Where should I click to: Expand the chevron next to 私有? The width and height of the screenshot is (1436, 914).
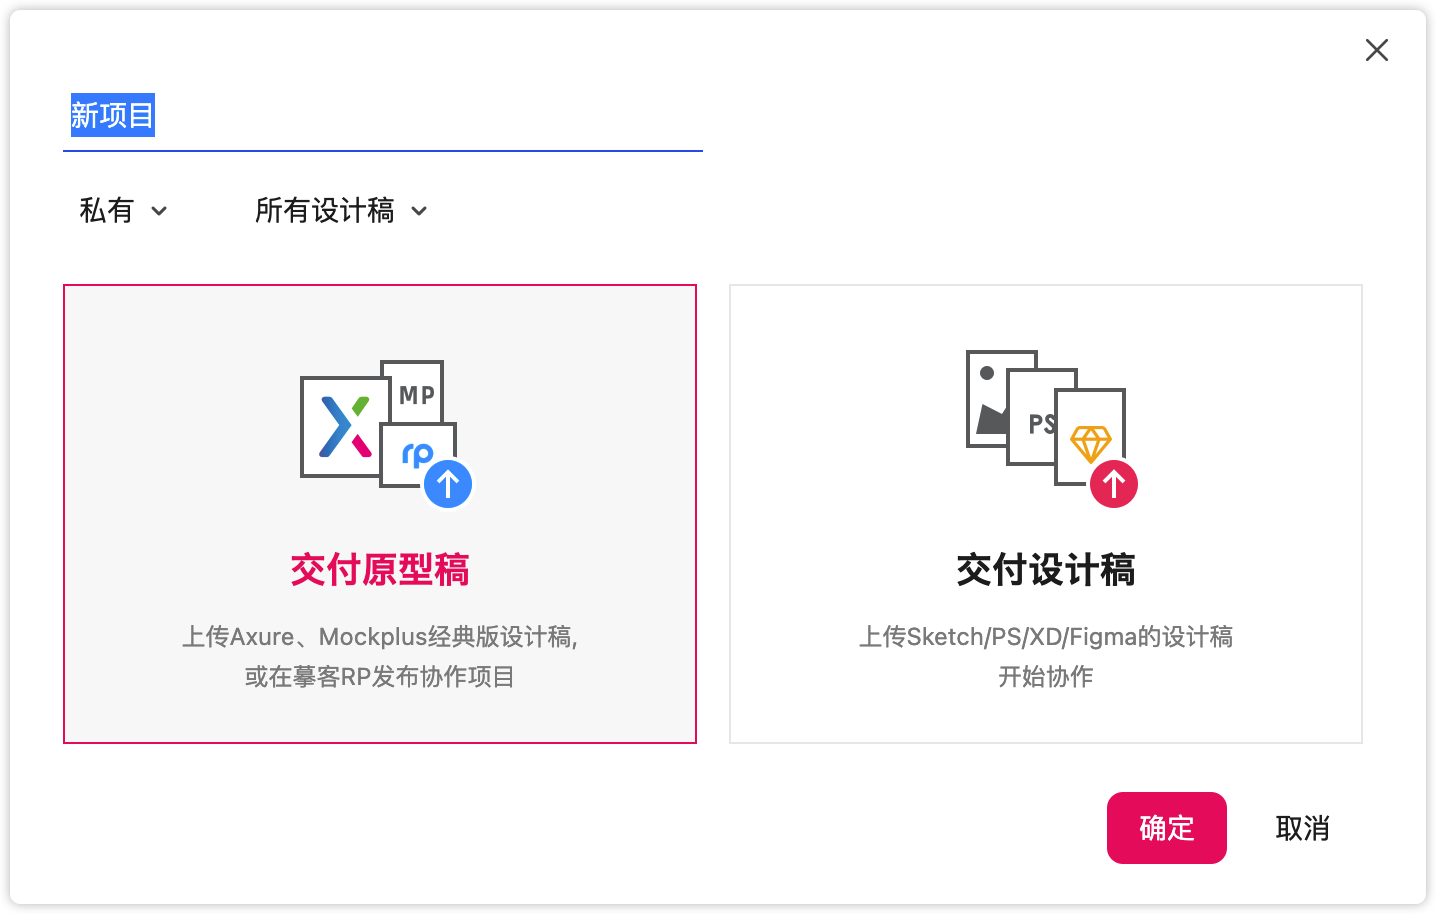click(x=159, y=211)
